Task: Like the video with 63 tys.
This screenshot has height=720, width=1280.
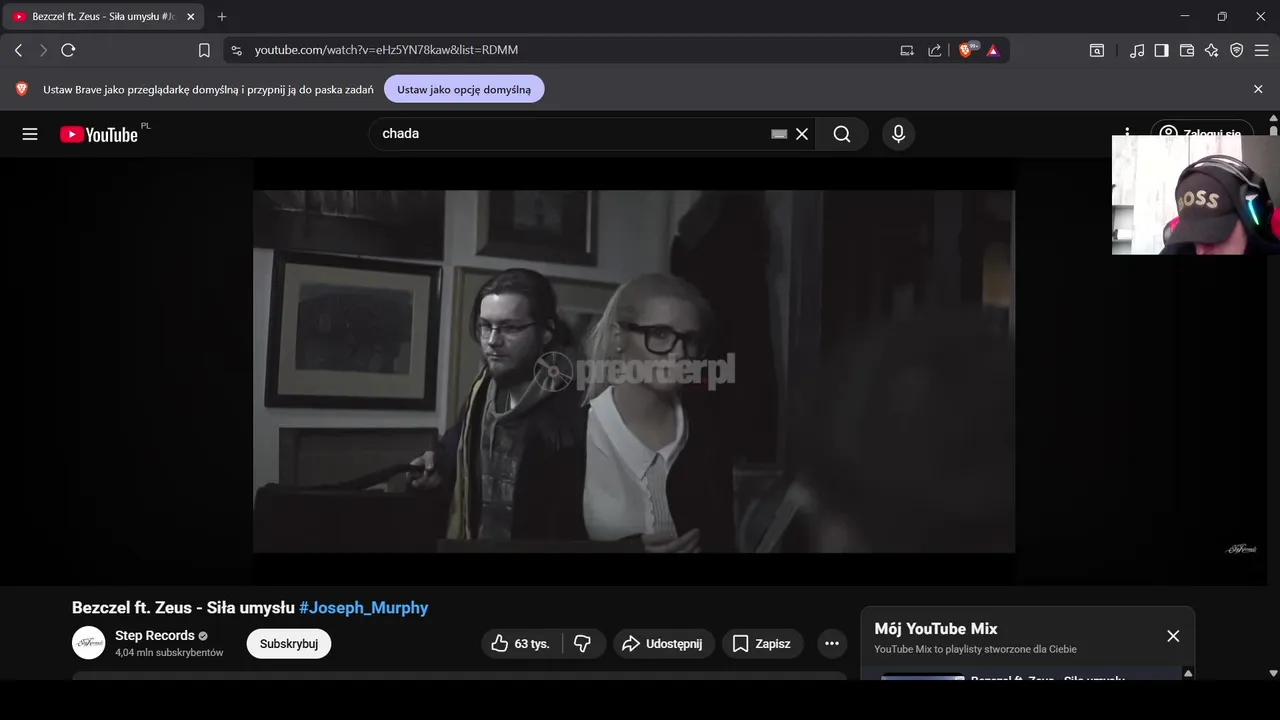Action: (x=521, y=644)
